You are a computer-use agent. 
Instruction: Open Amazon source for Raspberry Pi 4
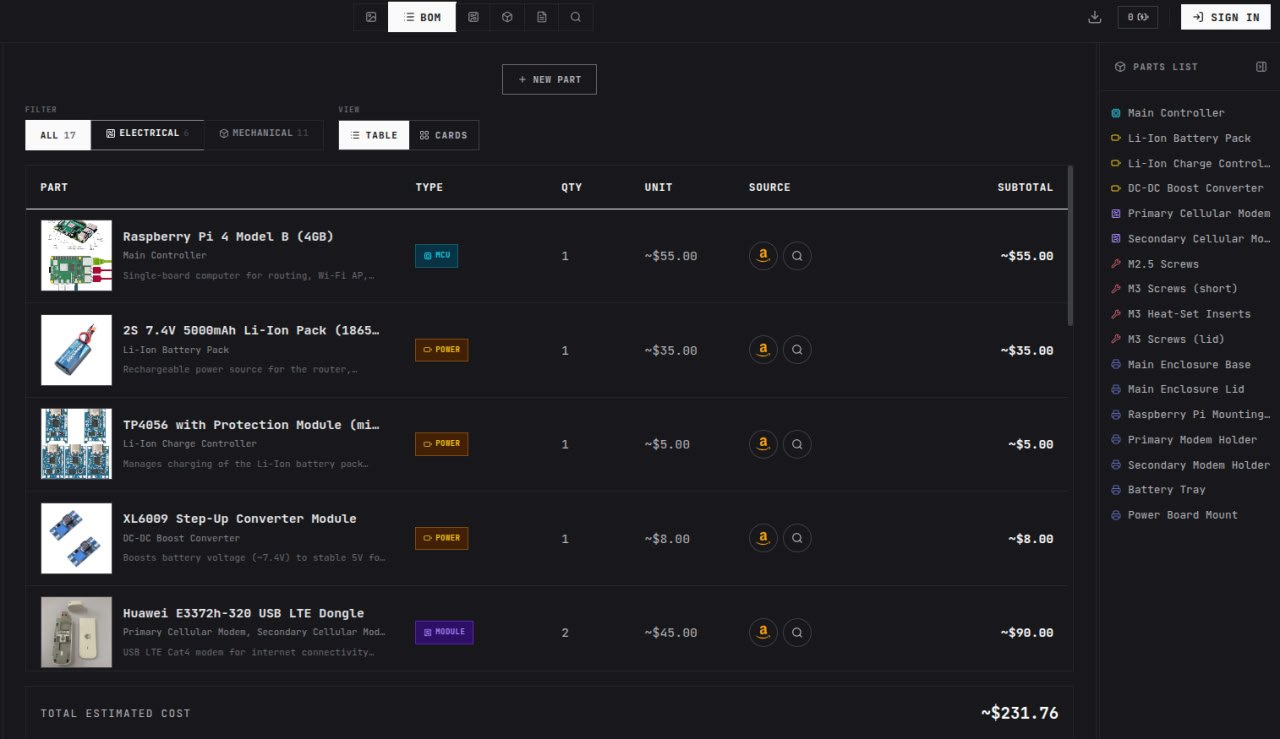coord(763,256)
